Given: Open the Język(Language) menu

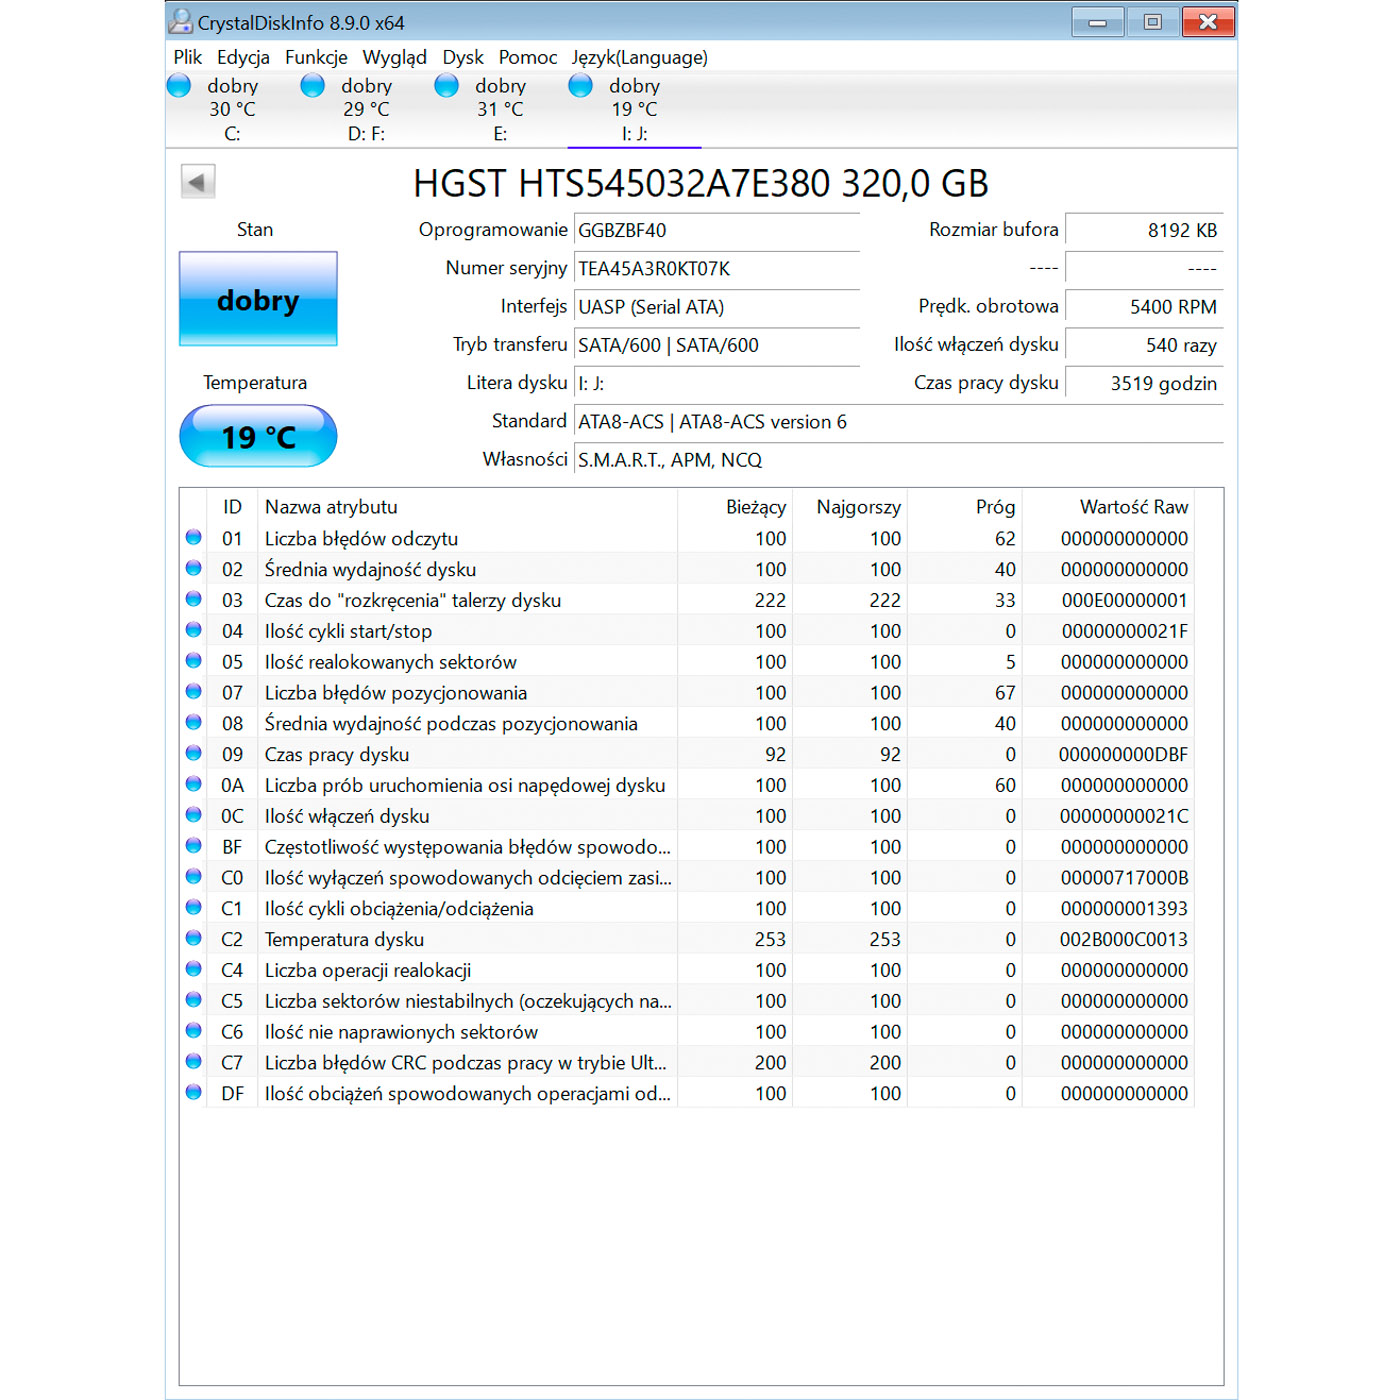Looking at the screenshot, I should (640, 57).
